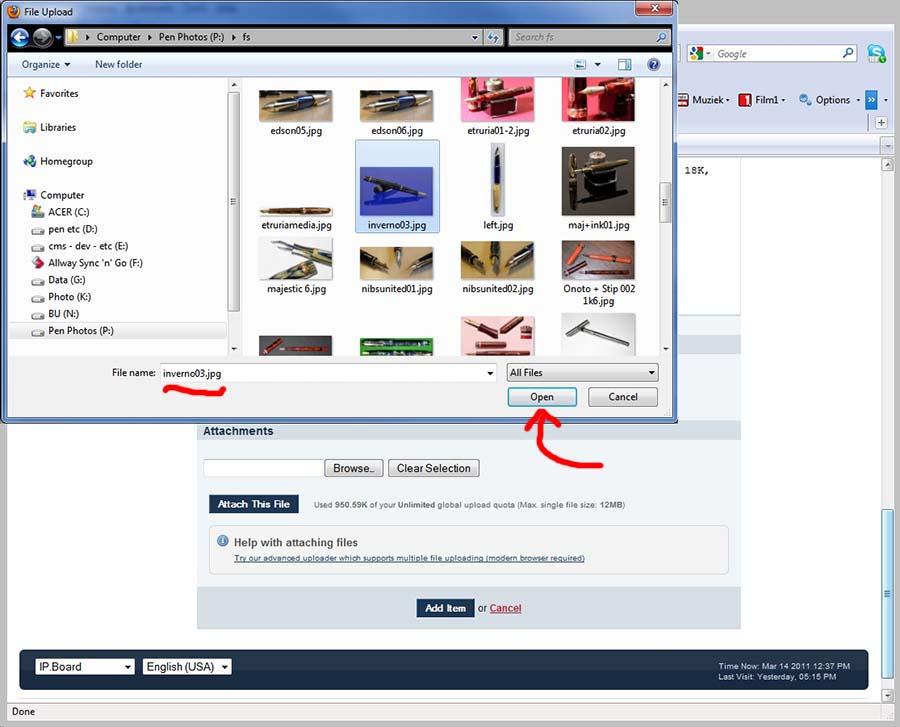The height and width of the screenshot is (727, 900).
Task: Open the ACER (C:) drive
Action: click(x=68, y=212)
